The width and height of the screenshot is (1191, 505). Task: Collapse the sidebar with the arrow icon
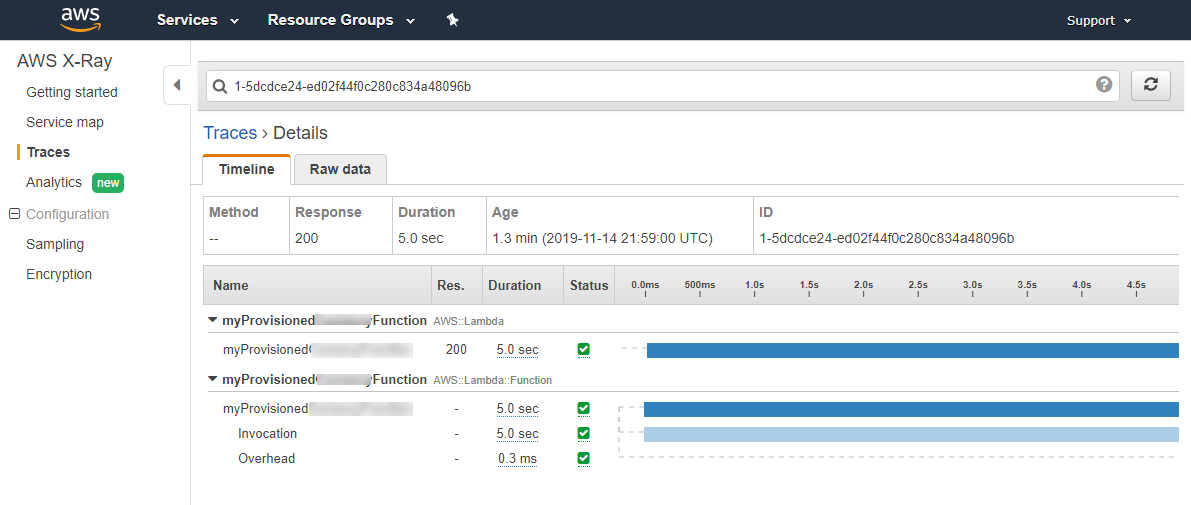pos(177,85)
